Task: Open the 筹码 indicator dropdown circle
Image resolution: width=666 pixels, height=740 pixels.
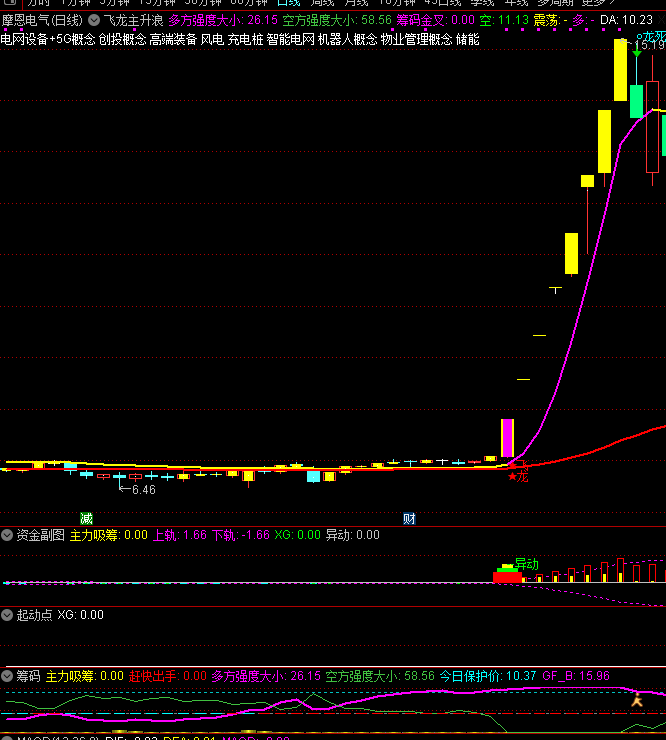Action: tap(7, 676)
